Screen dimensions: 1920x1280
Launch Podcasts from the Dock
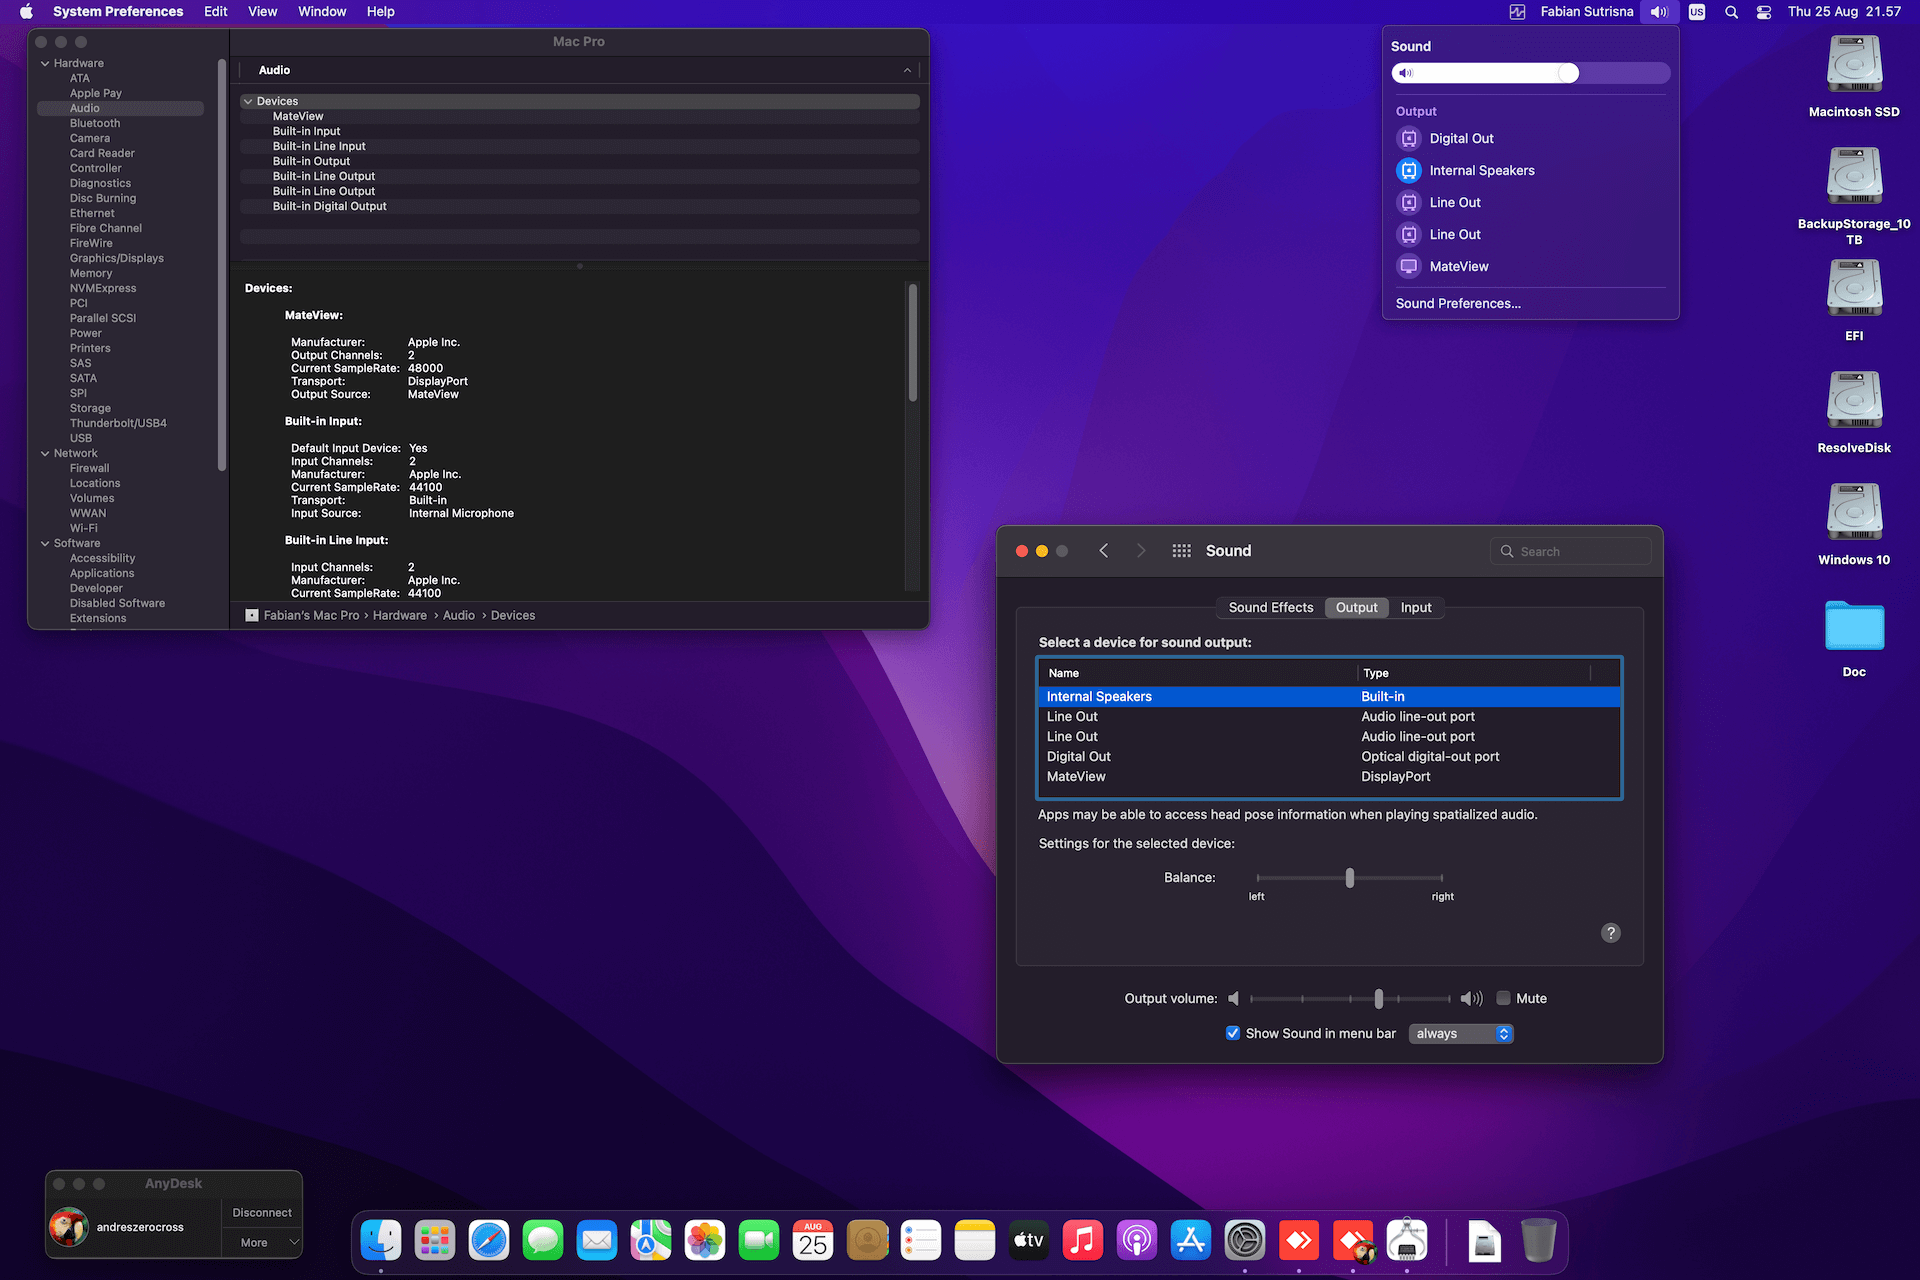[x=1136, y=1241]
